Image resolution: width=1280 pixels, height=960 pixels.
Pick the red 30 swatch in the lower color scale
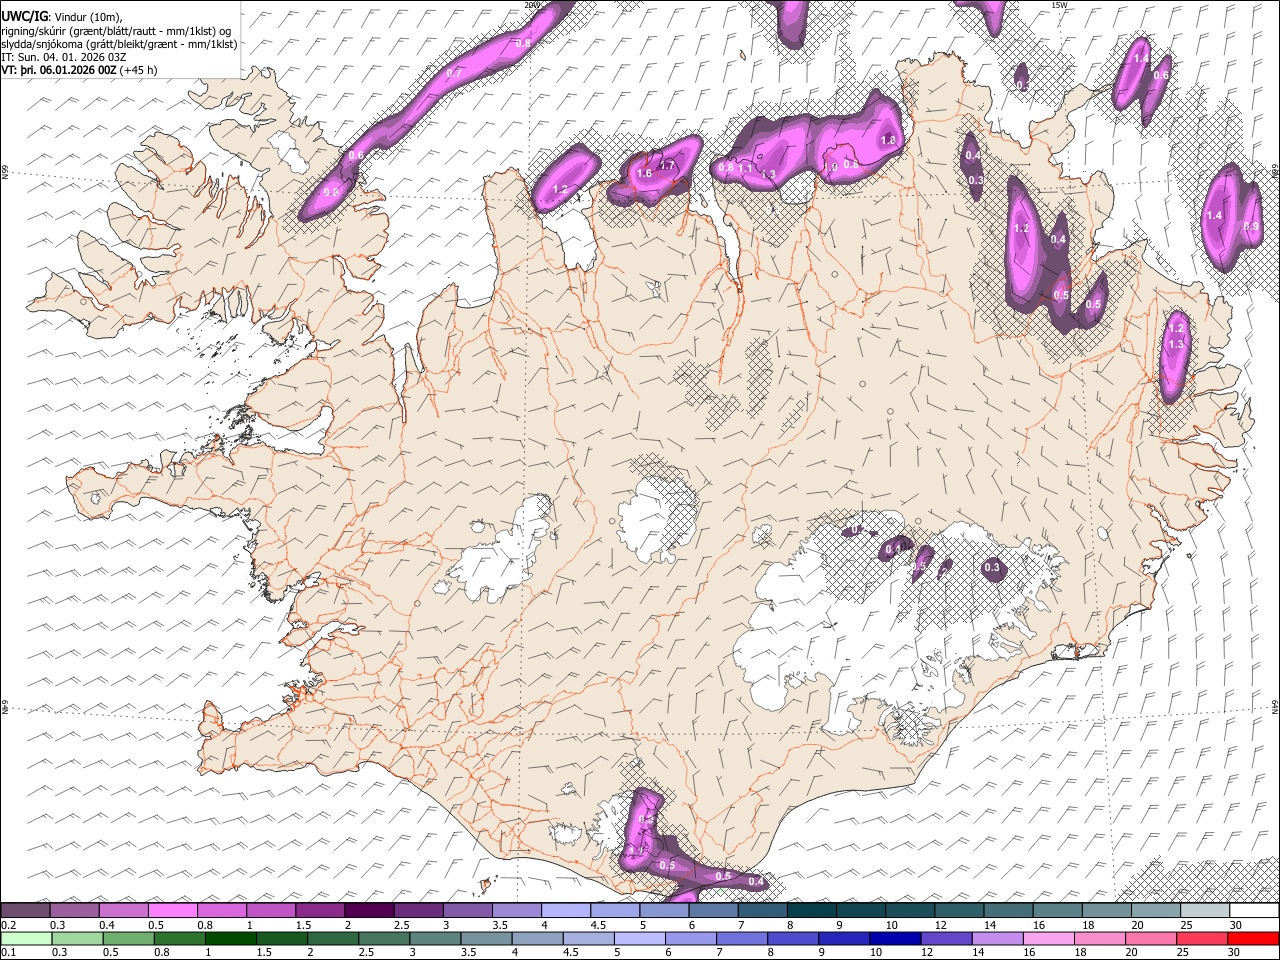click(x=1254, y=938)
